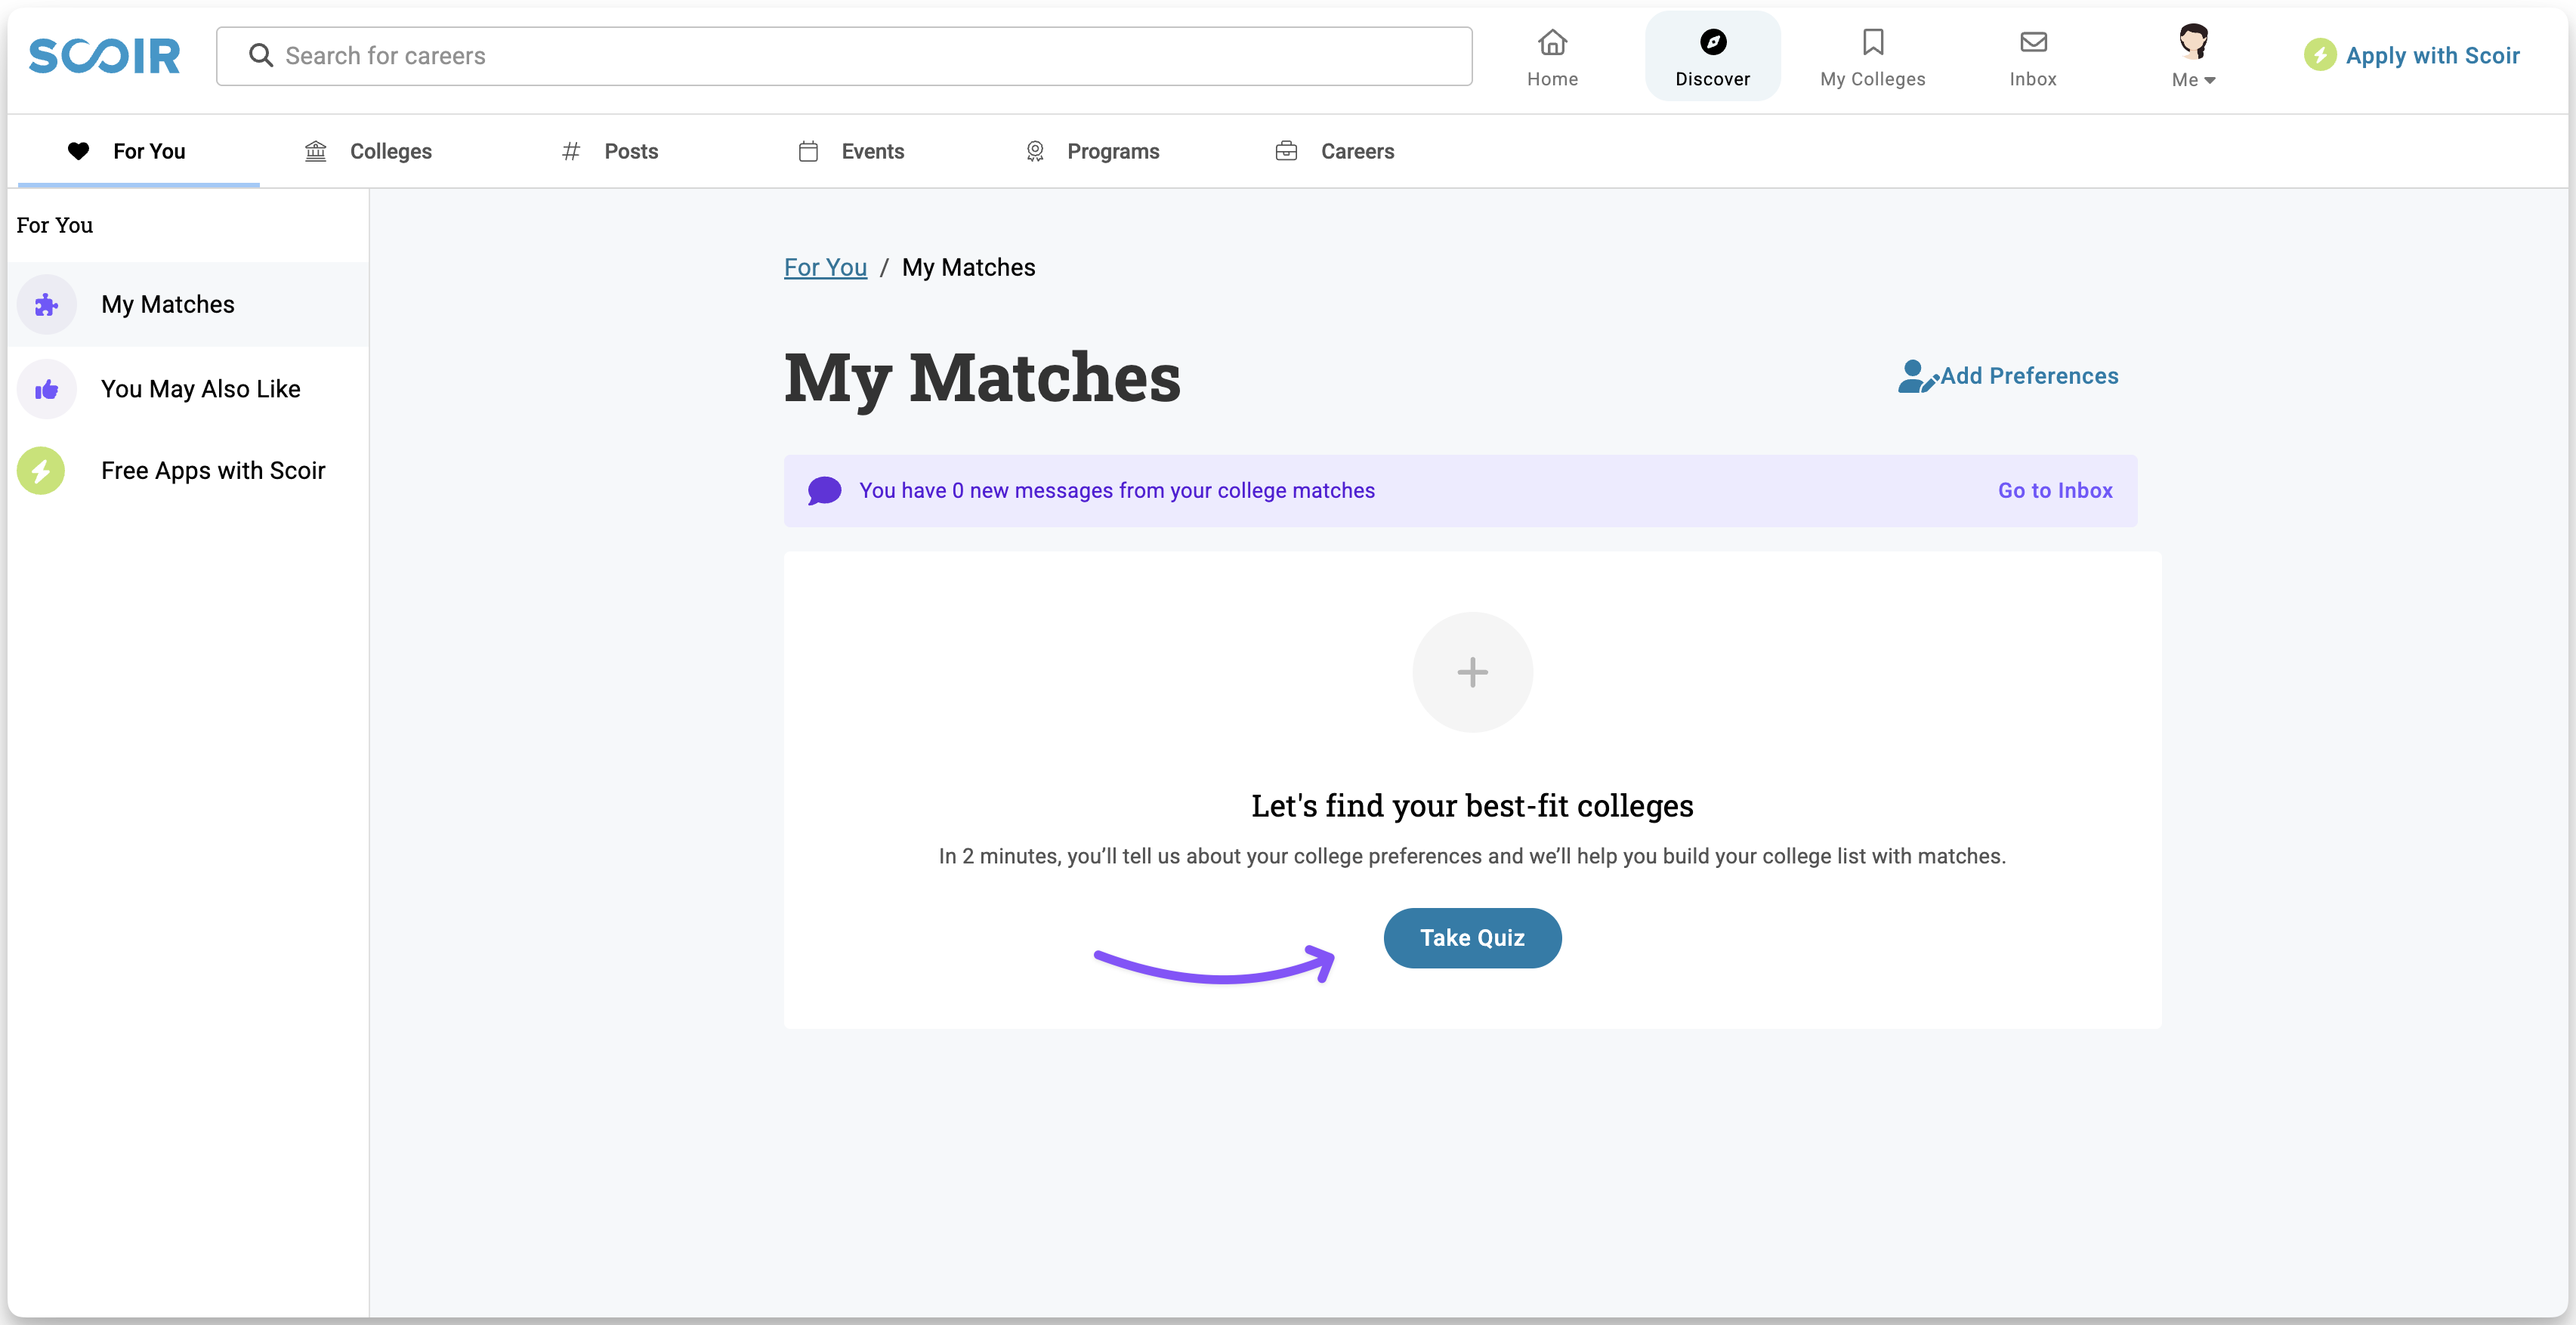
Task: Follow the For You breadcrumb link
Action: (x=825, y=268)
